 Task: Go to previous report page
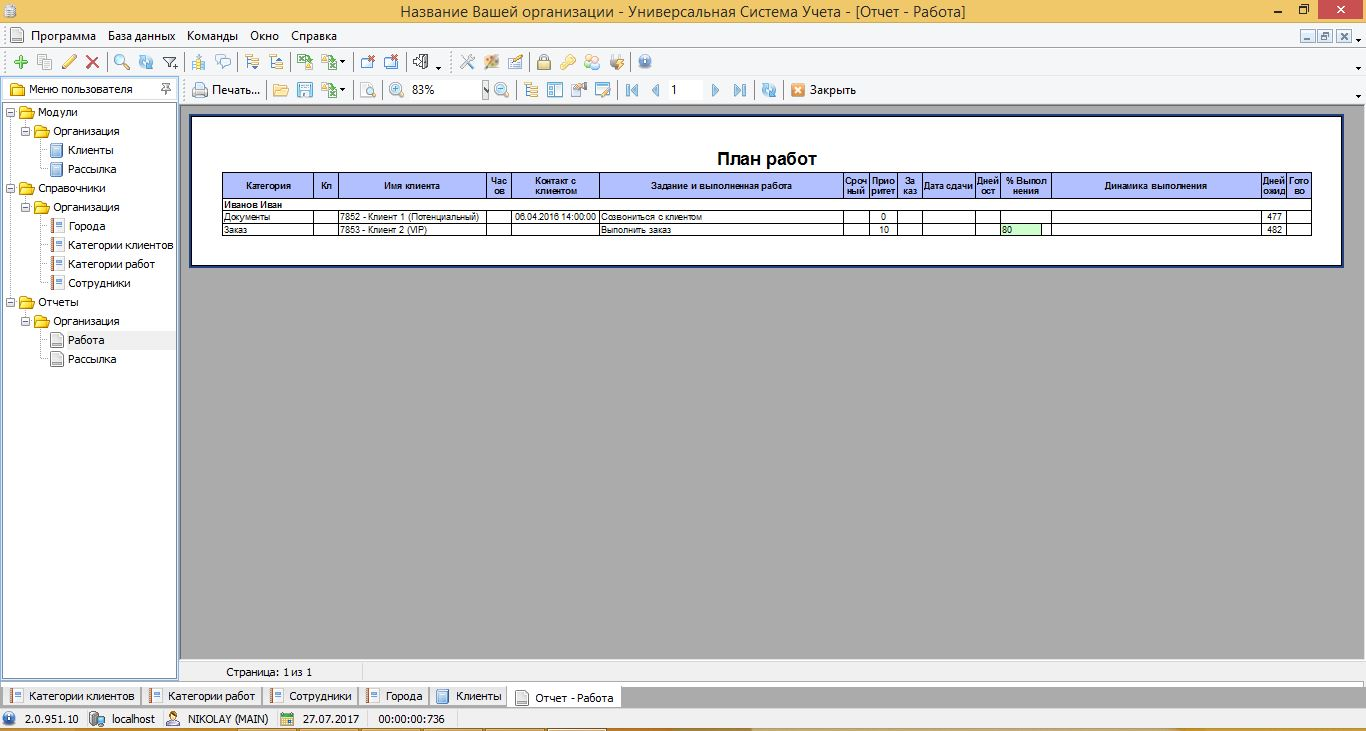coord(656,90)
